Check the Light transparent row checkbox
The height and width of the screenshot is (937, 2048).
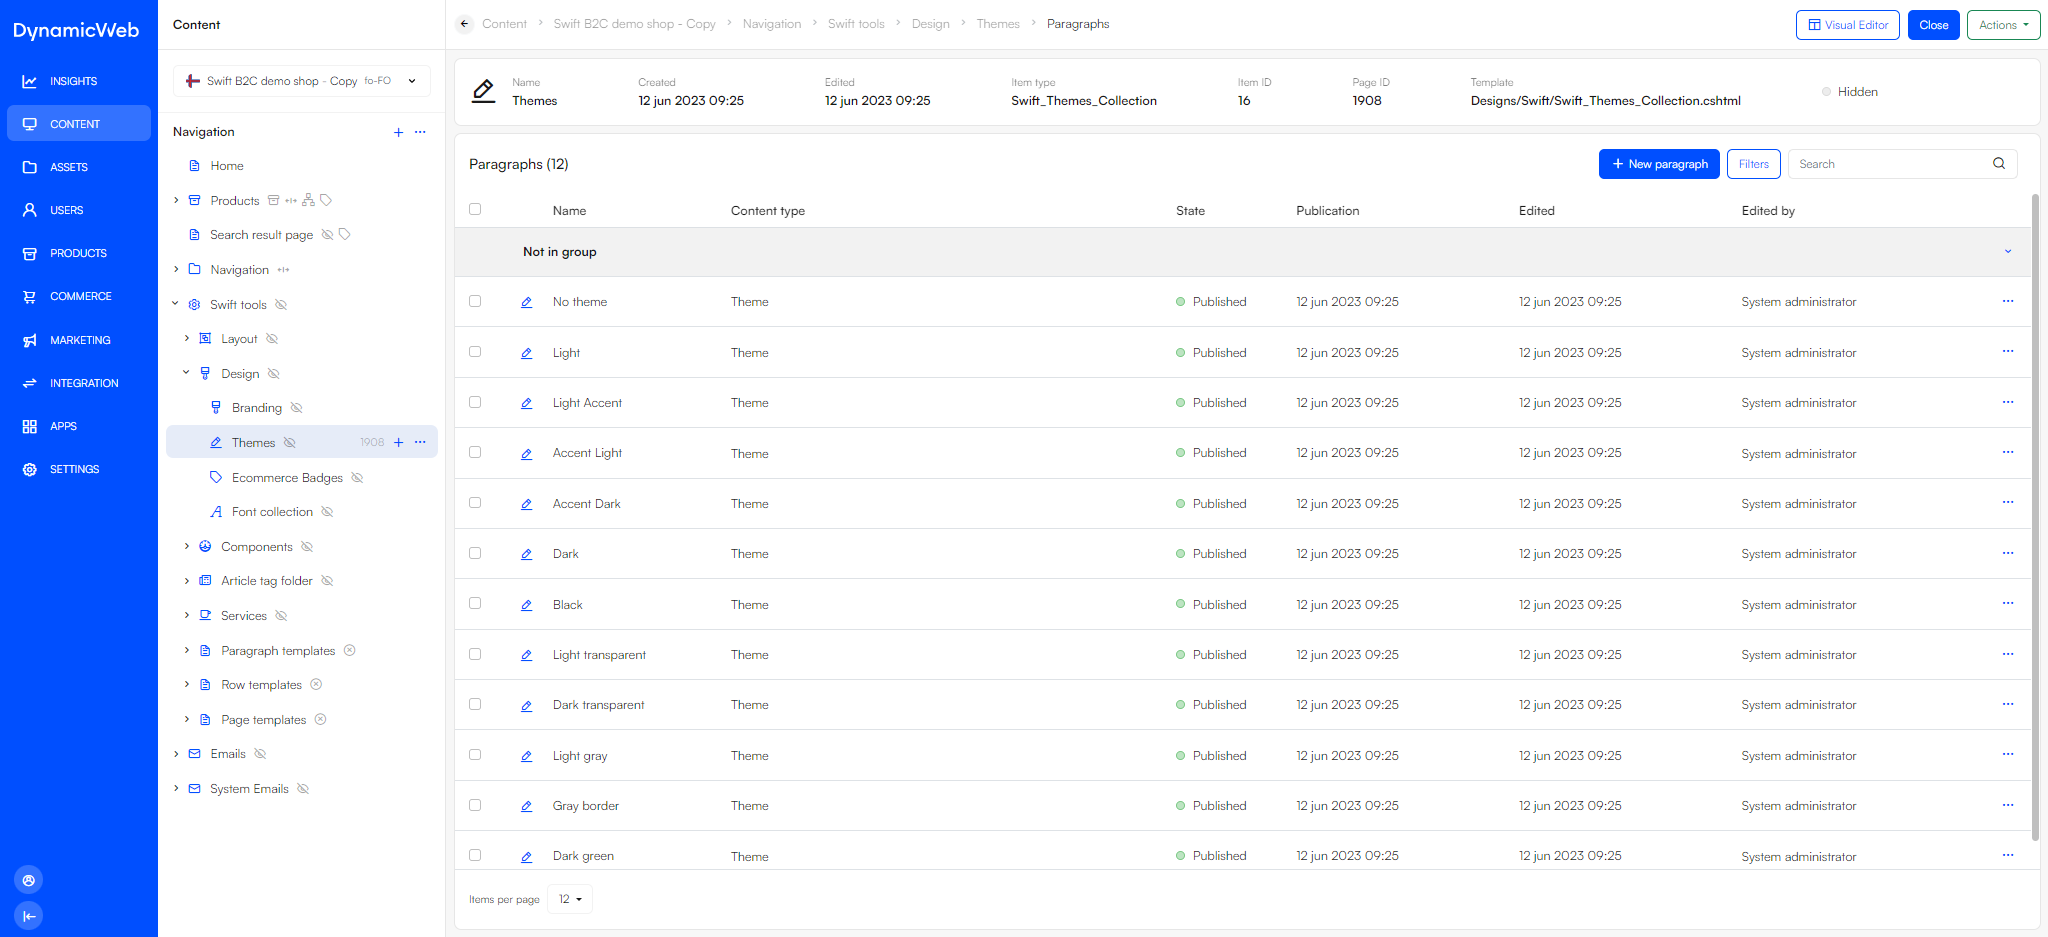(475, 654)
